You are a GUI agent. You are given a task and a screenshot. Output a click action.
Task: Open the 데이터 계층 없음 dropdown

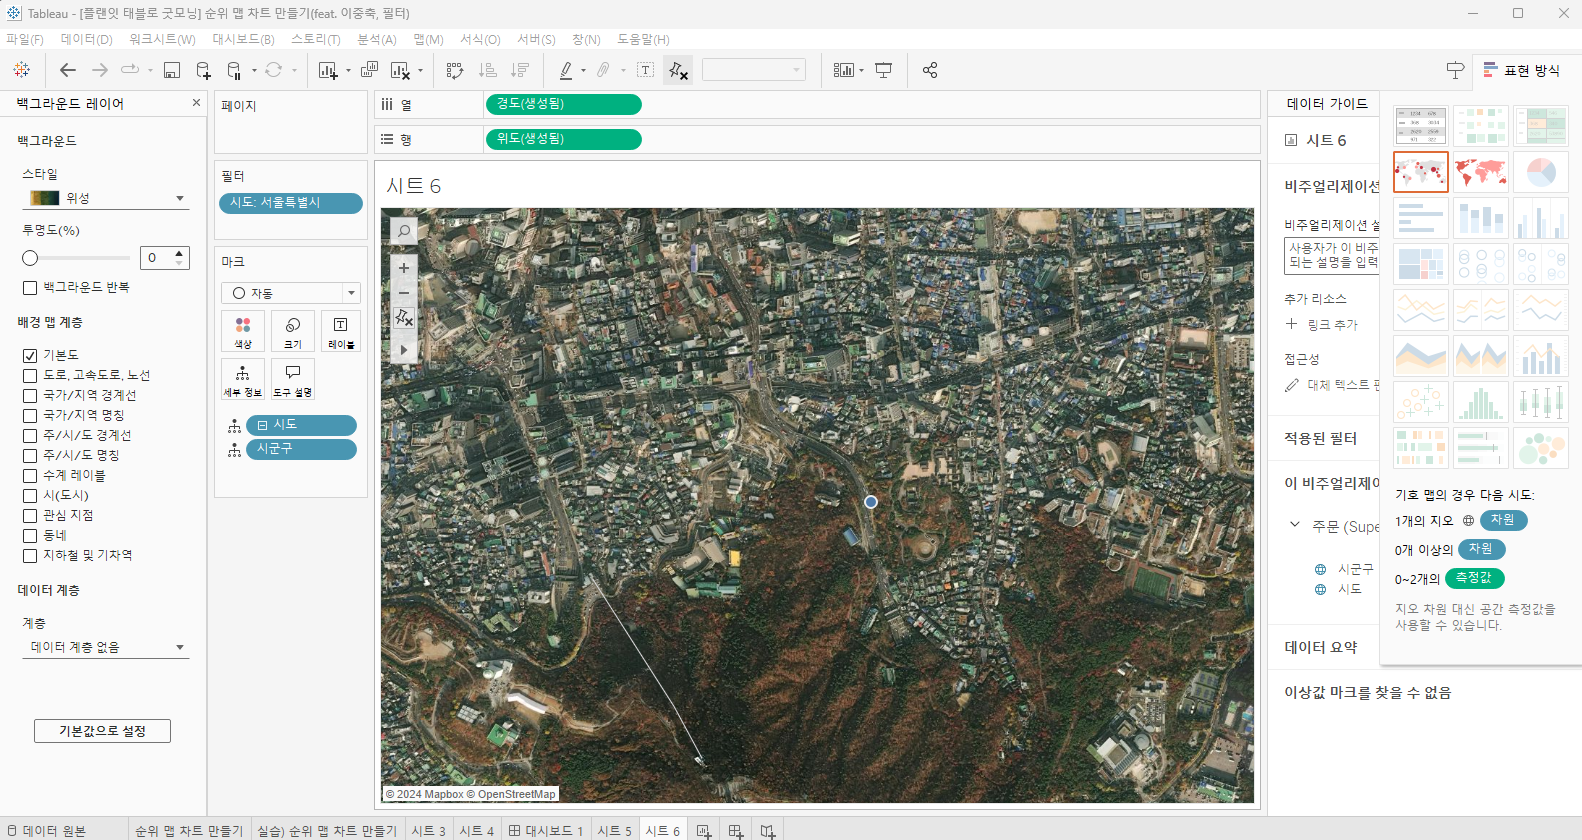(106, 647)
